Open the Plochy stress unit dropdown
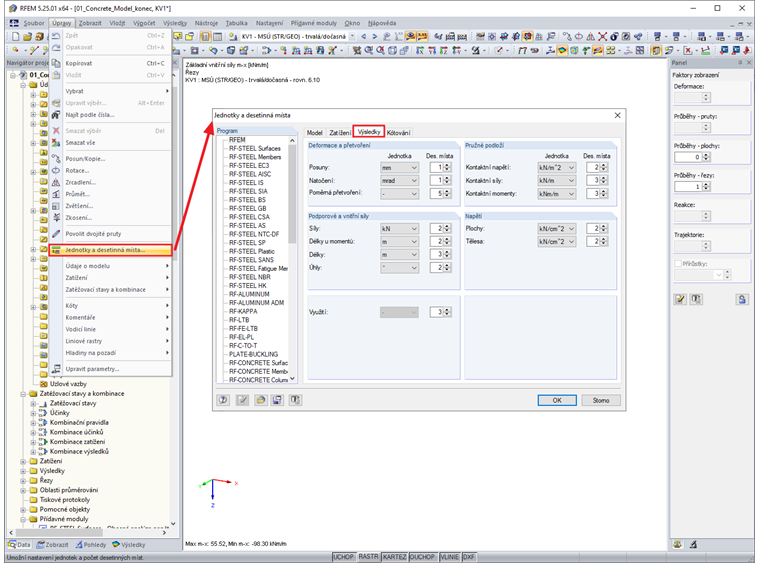Image resolution: width=760 pixels, height=563 pixels. pyautogui.click(x=556, y=229)
